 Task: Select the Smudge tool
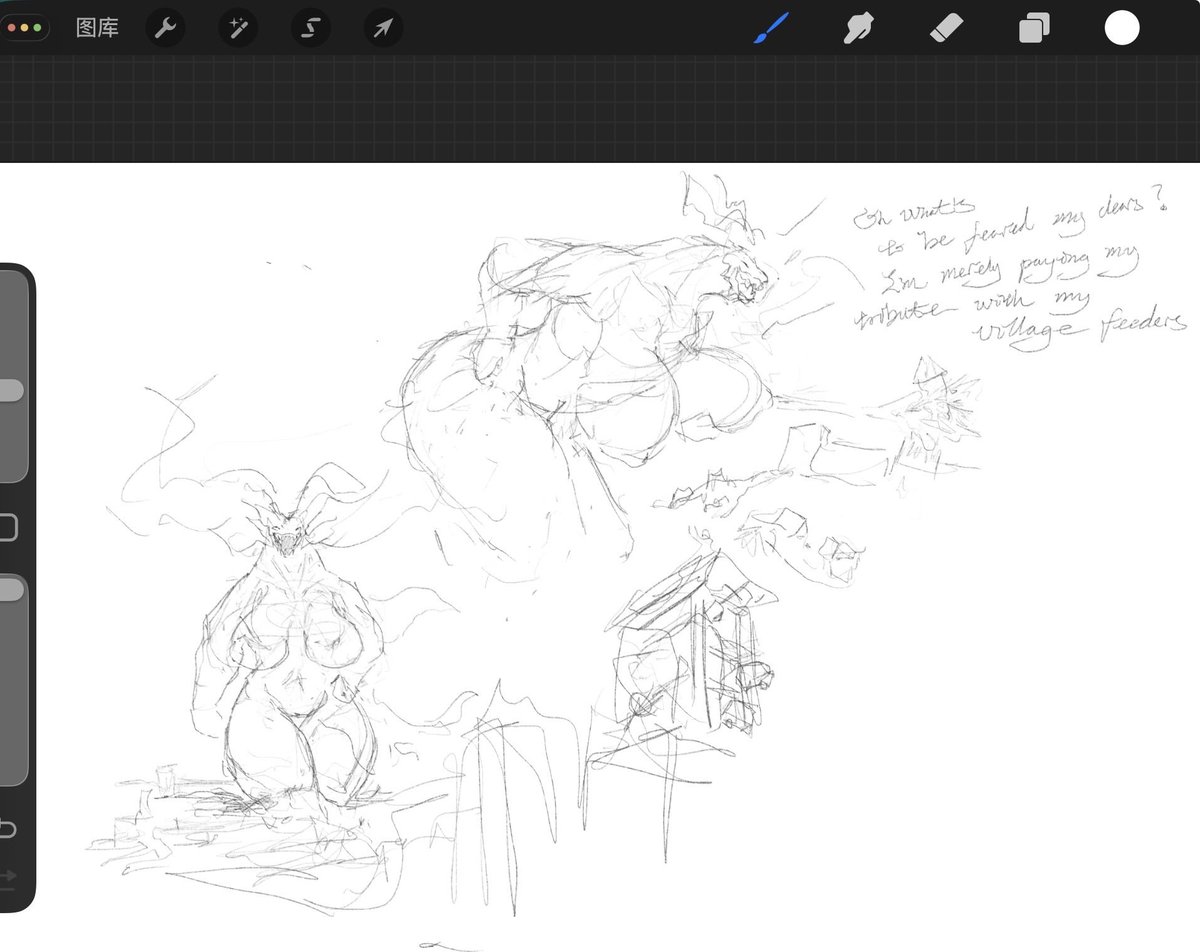[x=858, y=28]
